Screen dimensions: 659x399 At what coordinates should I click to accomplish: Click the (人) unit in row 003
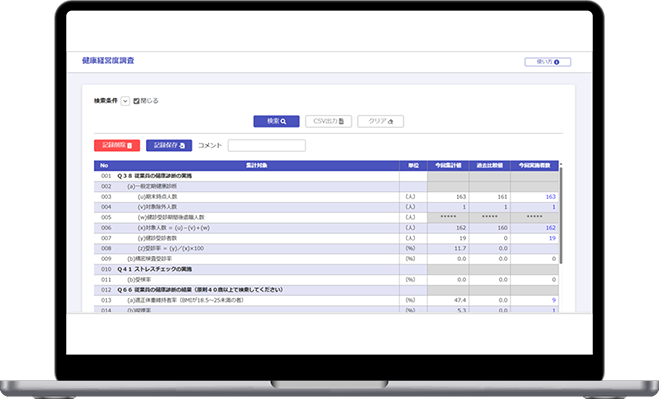pos(410,196)
